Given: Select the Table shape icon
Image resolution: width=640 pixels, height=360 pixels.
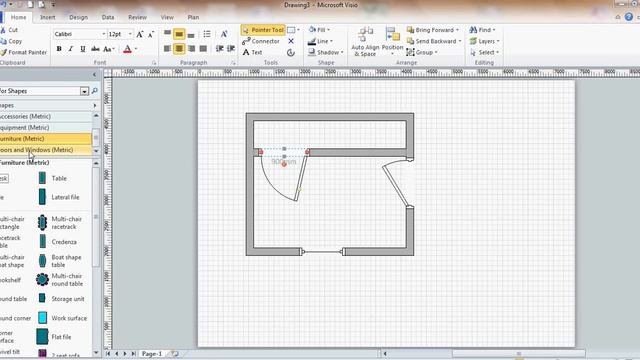Looking at the screenshot, I should 42,178.
